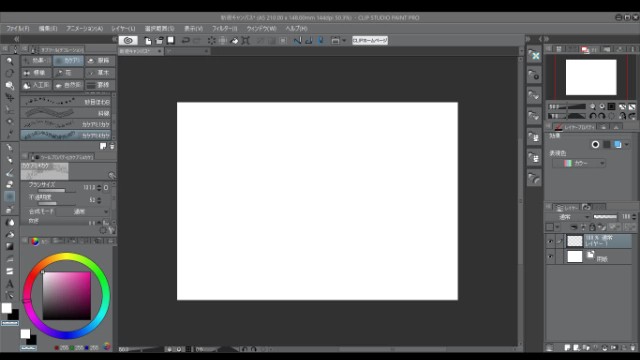Viewport: 640px width, 360px height.
Task: Select the Eyedropper tool
Action: tap(9, 134)
